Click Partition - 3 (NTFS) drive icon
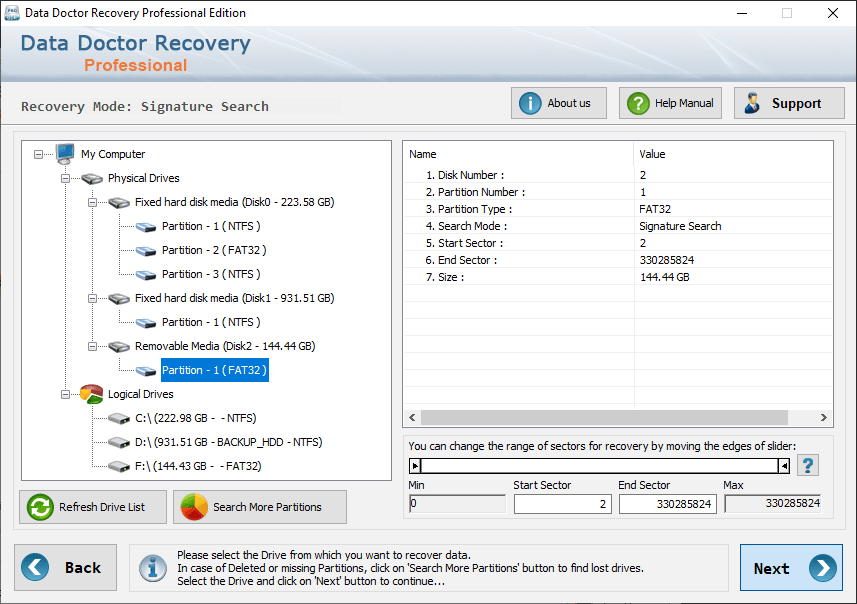This screenshot has width=857, height=604. click(x=146, y=275)
